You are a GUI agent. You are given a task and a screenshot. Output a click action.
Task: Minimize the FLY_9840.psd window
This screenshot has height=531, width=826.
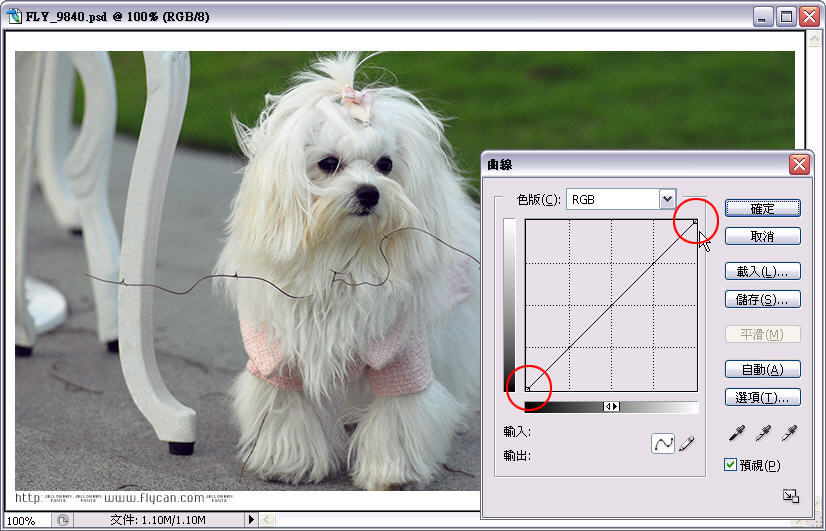click(x=762, y=17)
